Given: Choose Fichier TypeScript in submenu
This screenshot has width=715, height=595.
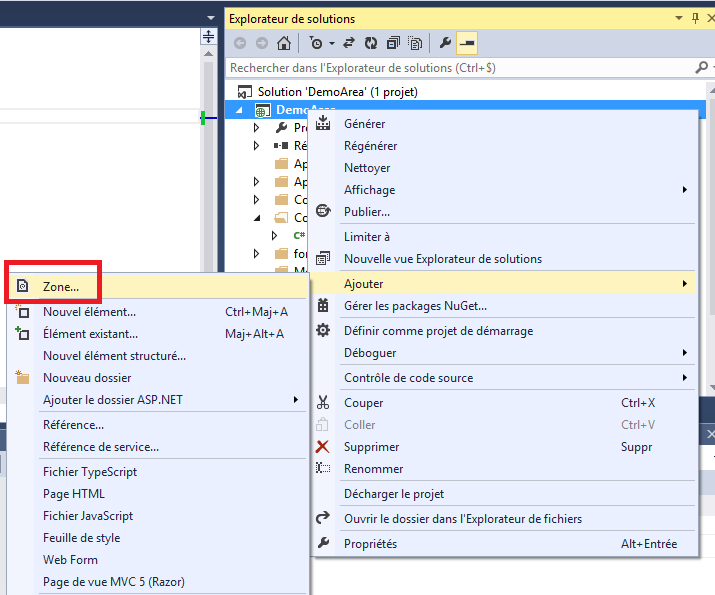Looking at the screenshot, I should [158, 471].
